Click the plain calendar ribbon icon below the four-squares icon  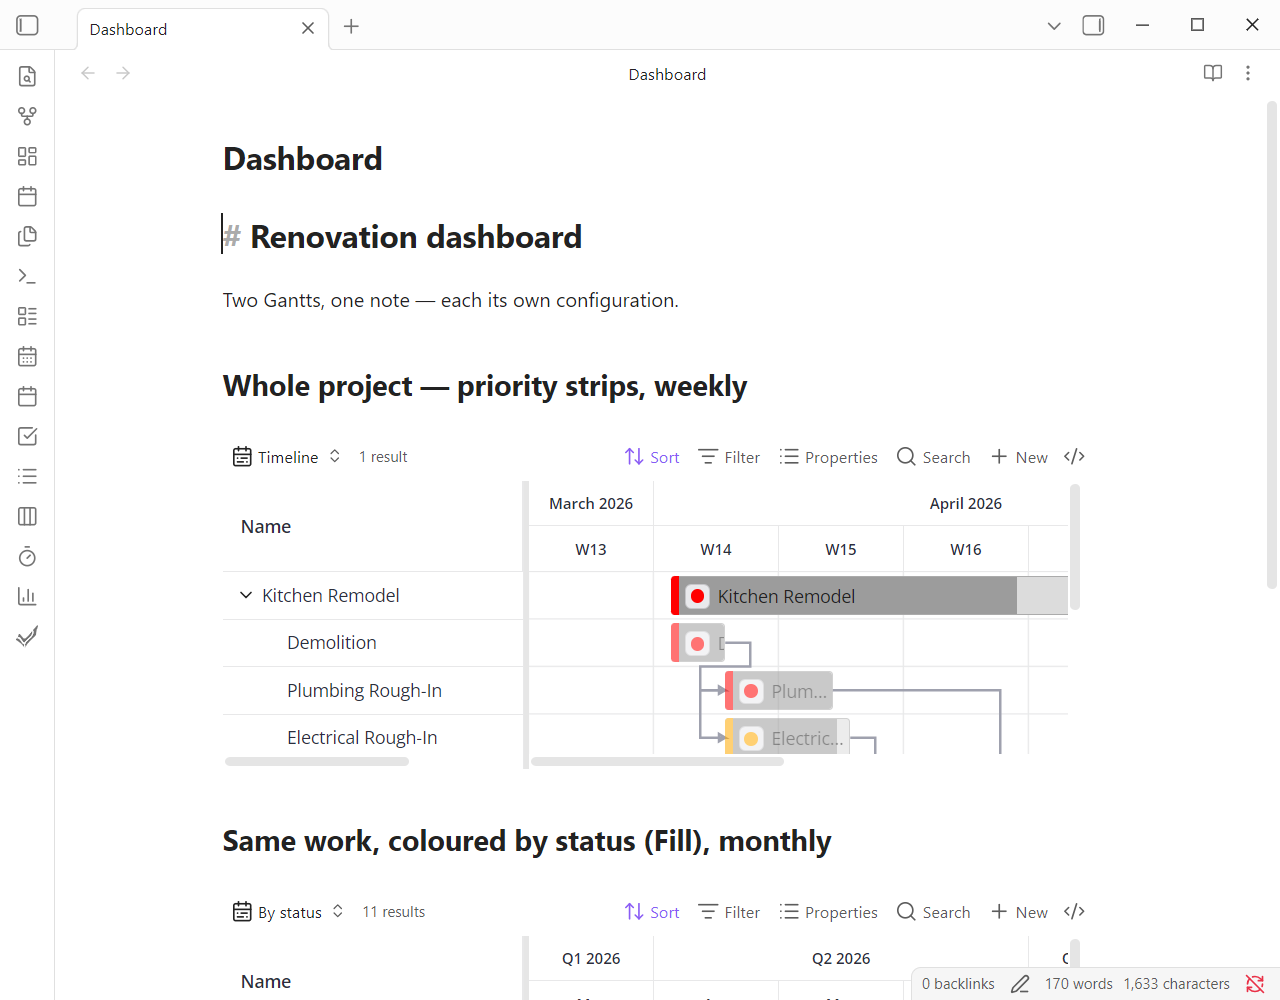click(x=28, y=196)
